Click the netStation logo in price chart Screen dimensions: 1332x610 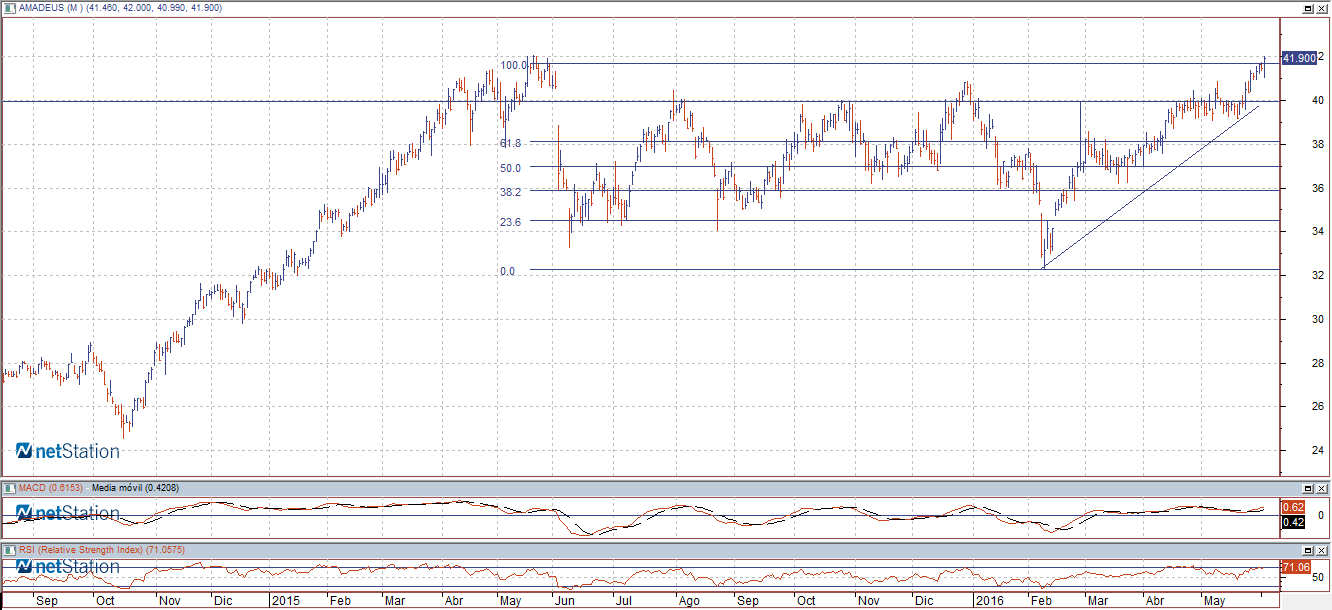click(x=68, y=451)
